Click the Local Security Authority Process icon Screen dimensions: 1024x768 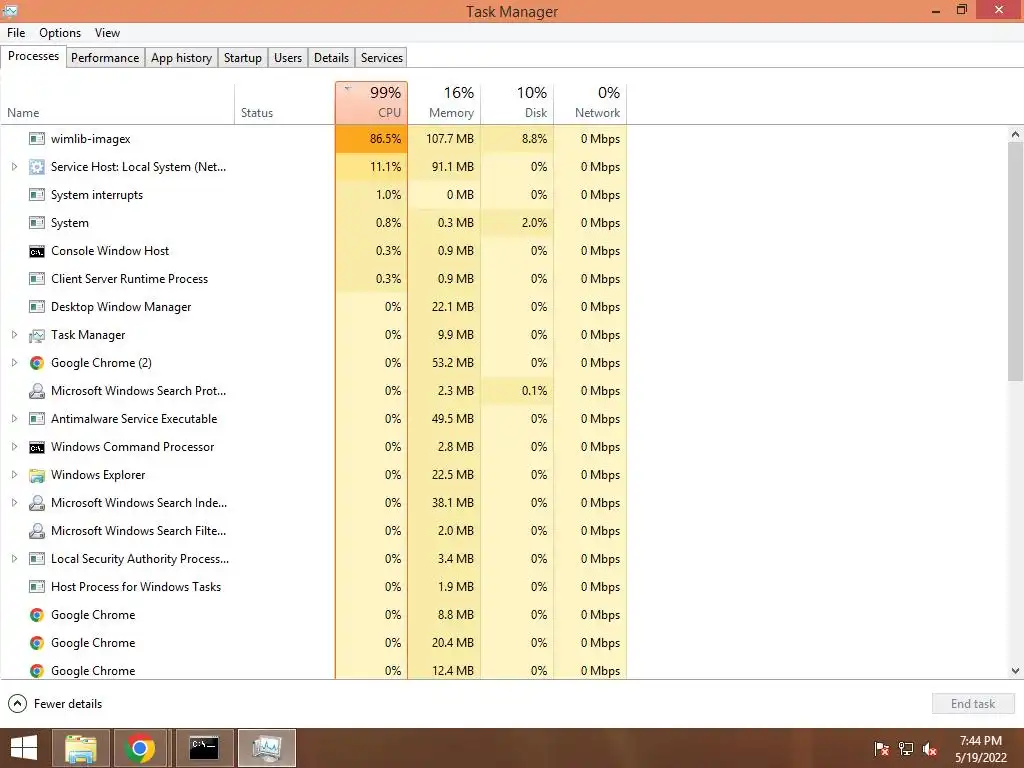pyautogui.click(x=37, y=559)
